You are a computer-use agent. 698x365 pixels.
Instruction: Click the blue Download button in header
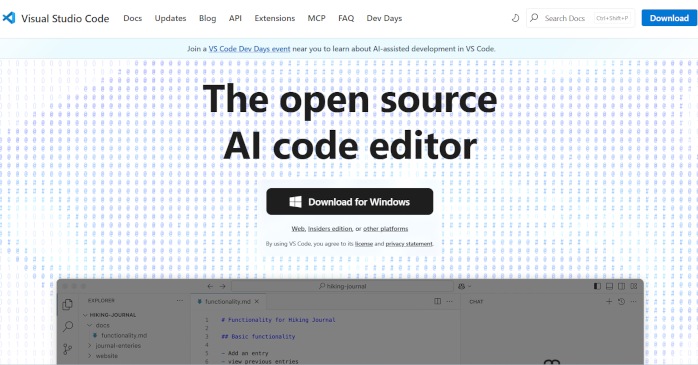[x=669, y=18]
